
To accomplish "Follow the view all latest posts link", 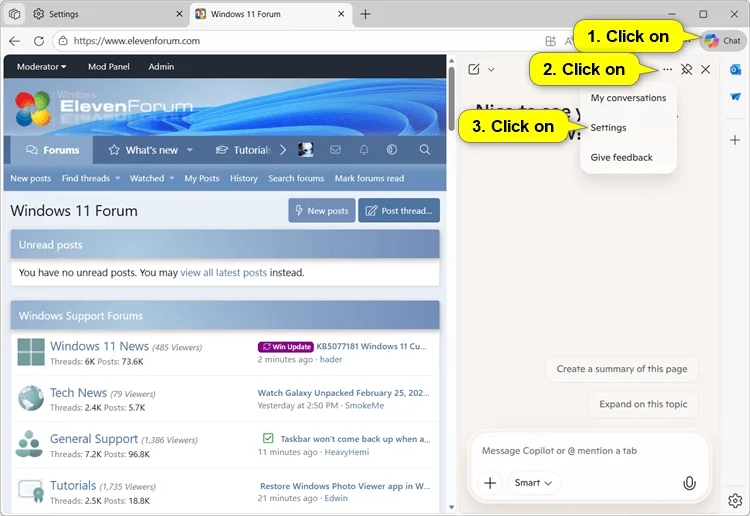I will point(223,273).
